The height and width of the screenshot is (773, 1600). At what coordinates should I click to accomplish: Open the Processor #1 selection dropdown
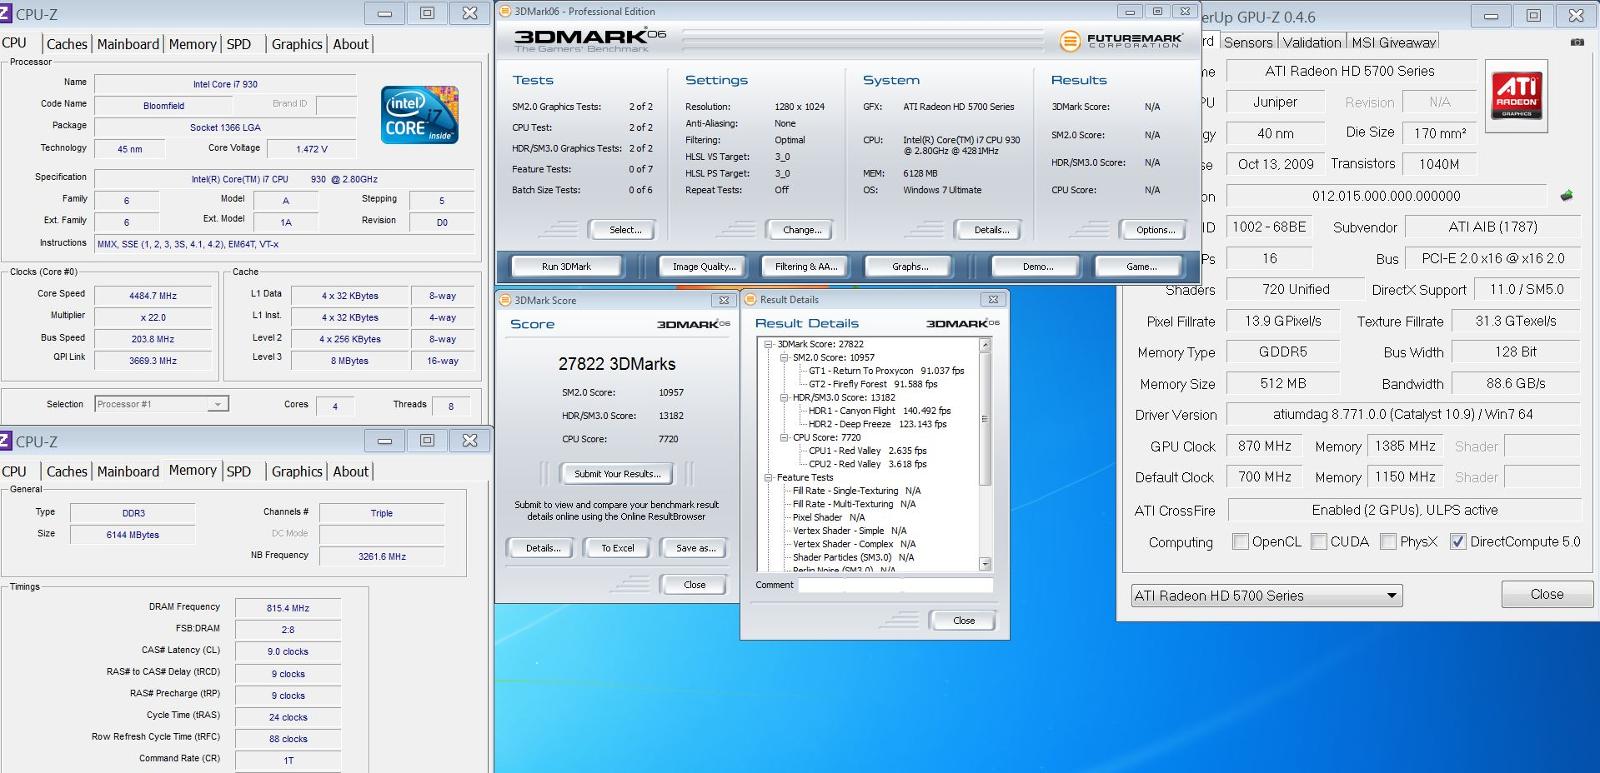pos(162,404)
